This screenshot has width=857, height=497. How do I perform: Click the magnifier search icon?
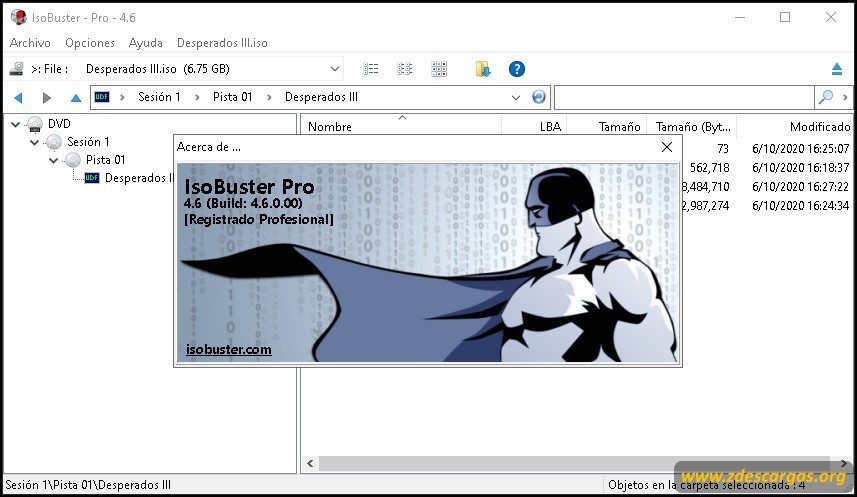pyautogui.click(x=825, y=97)
